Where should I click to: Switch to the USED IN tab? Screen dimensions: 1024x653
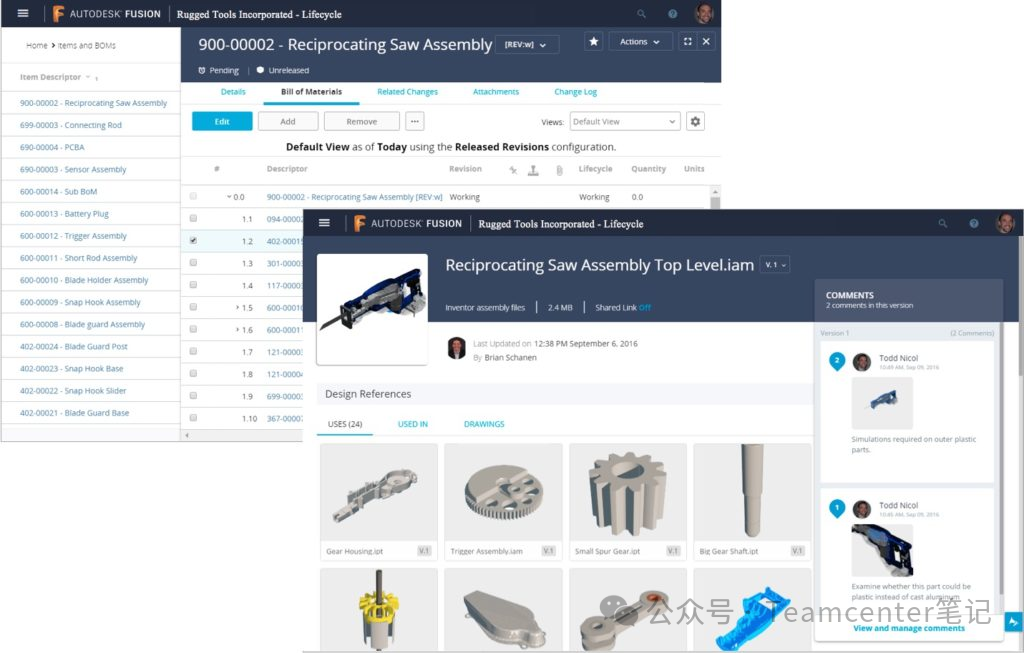(412, 424)
